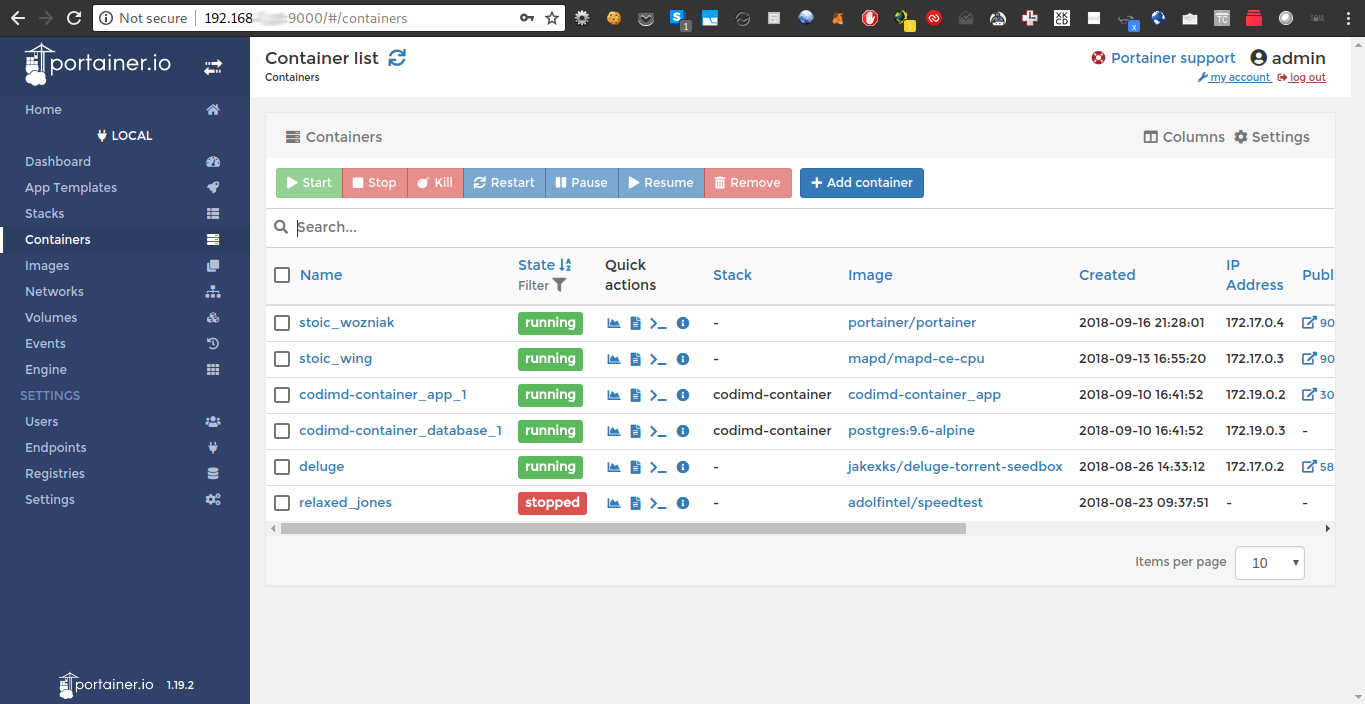
Task: Click the sidebar collapse arrows icon
Action: tap(213, 67)
